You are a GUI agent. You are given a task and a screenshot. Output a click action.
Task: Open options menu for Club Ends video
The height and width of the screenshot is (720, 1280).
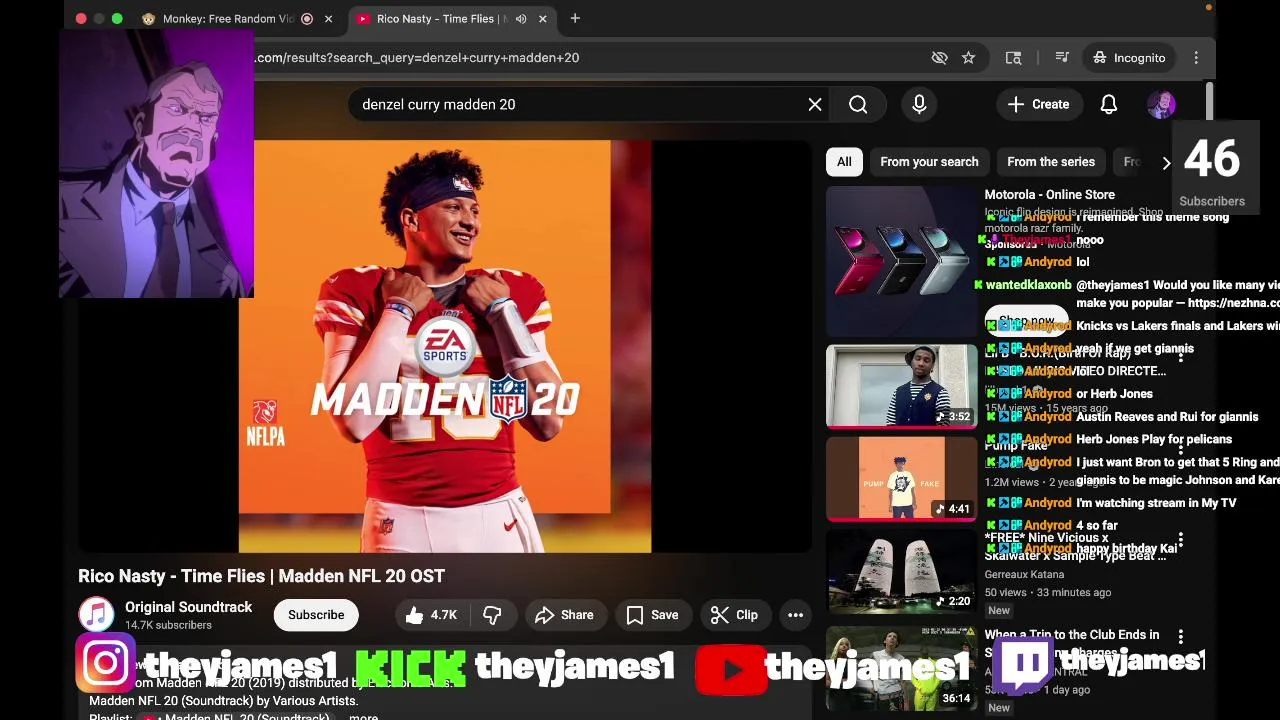tap(1181, 636)
